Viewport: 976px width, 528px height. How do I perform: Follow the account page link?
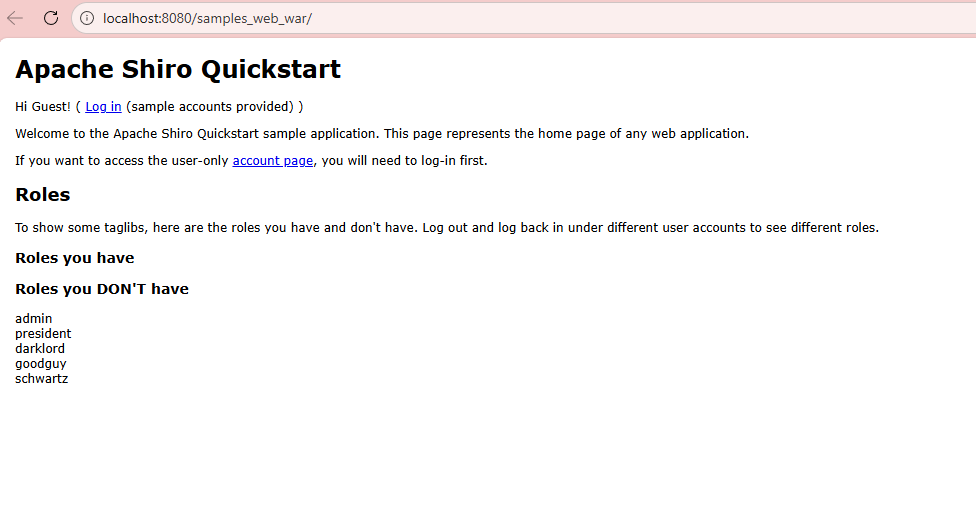[272, 161]
